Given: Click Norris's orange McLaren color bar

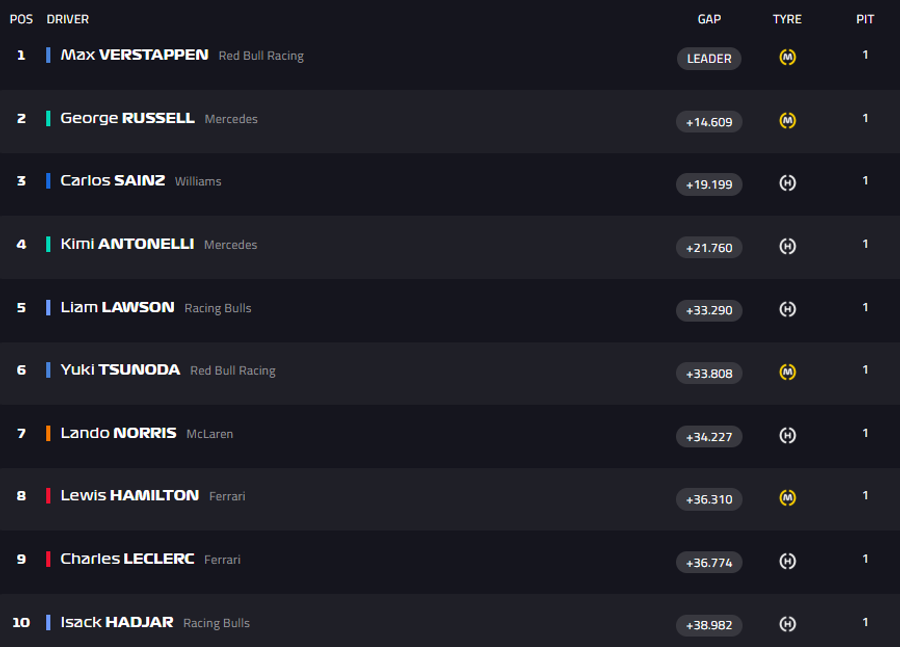Looking at the screenshot, I should pyautogui.click(x=48, y=433).
